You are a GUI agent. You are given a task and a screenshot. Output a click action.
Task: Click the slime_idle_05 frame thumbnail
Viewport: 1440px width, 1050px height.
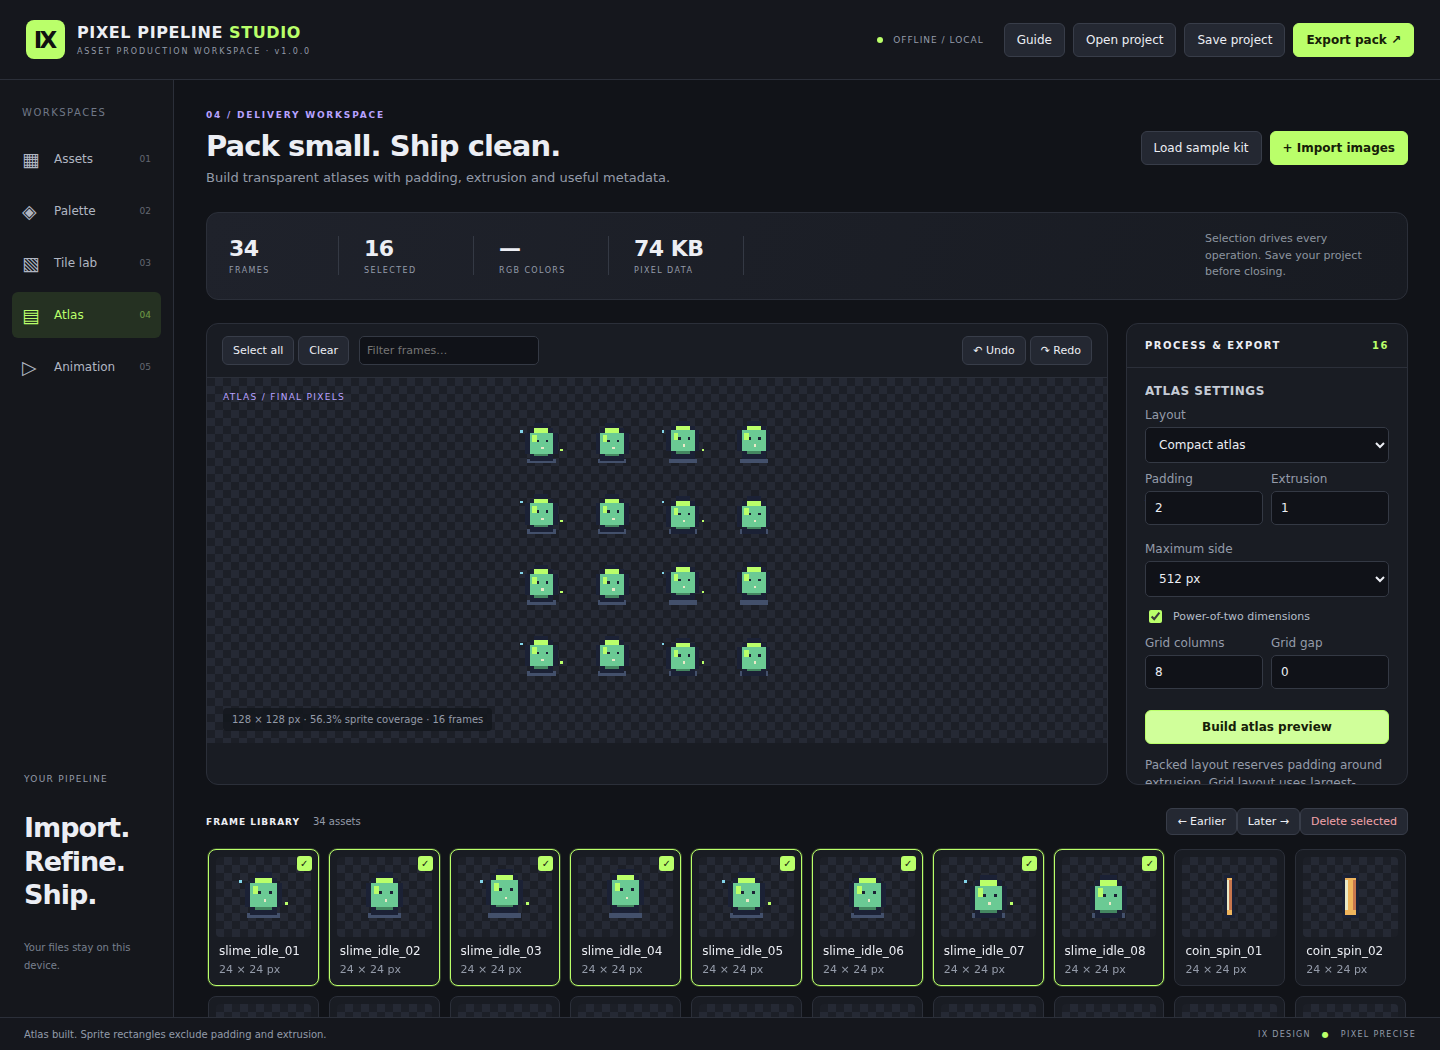746,917
